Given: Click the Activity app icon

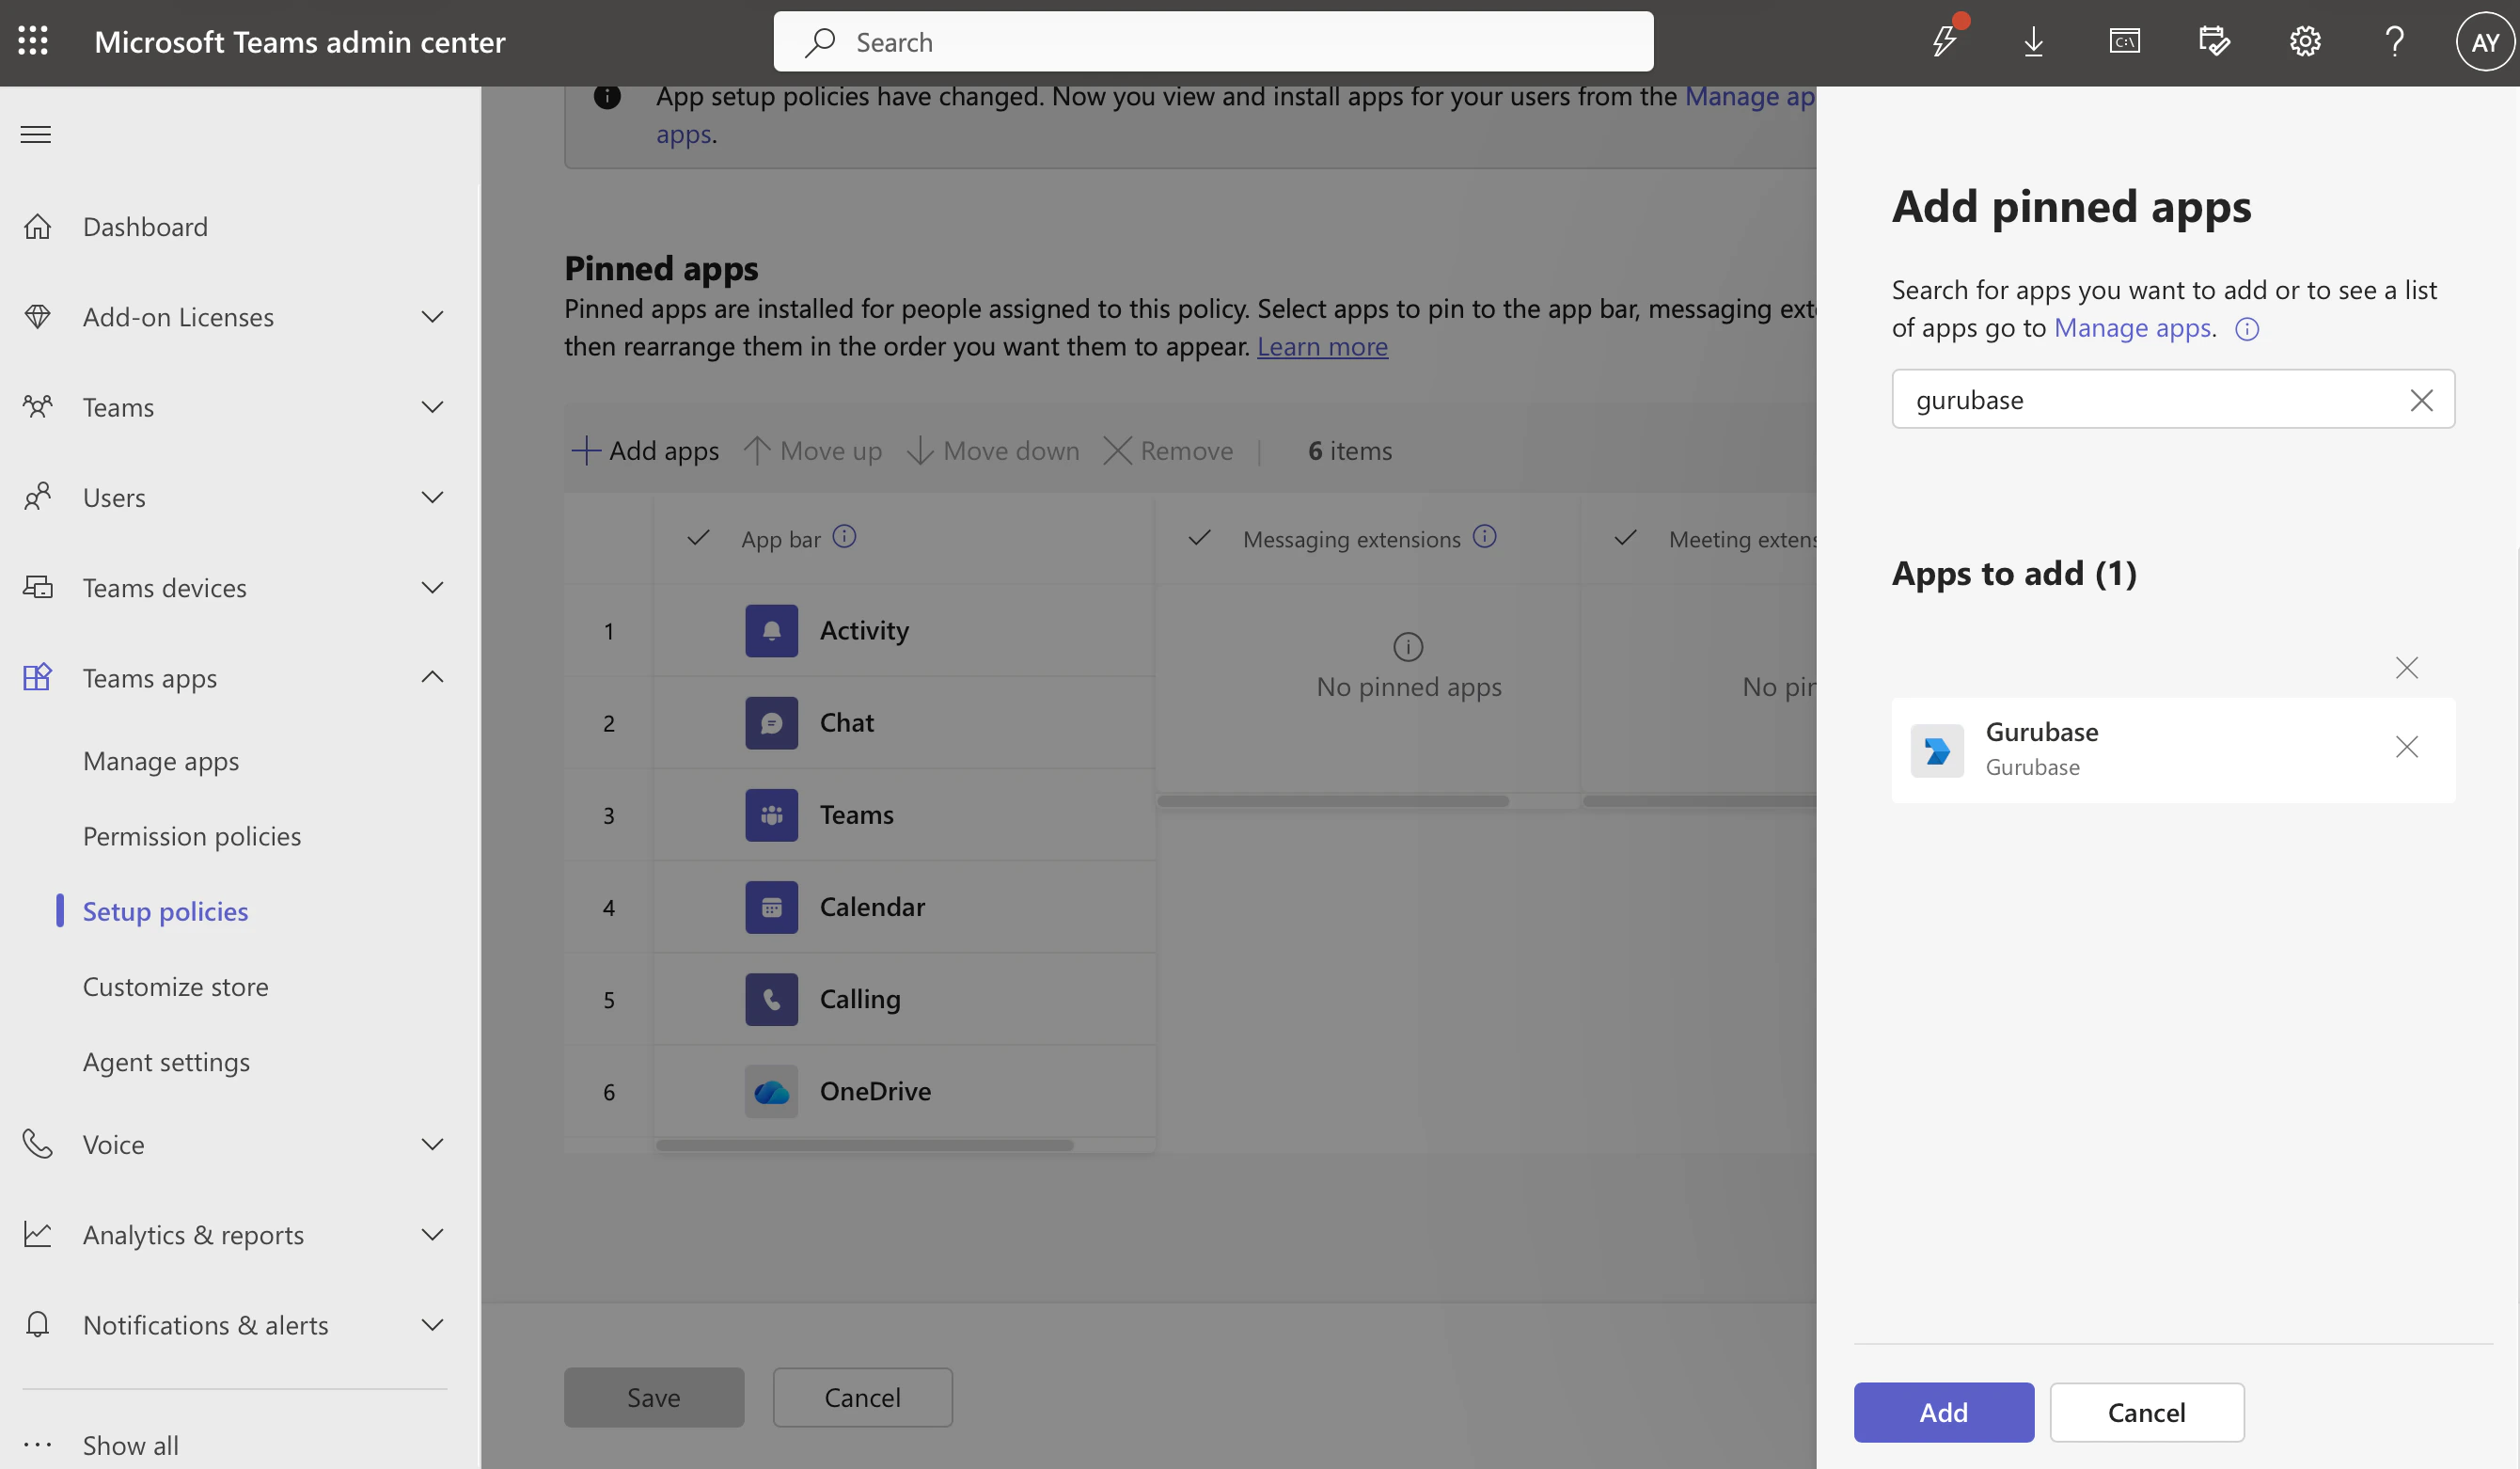Looking at the screenshot, I should coord(771,631).
